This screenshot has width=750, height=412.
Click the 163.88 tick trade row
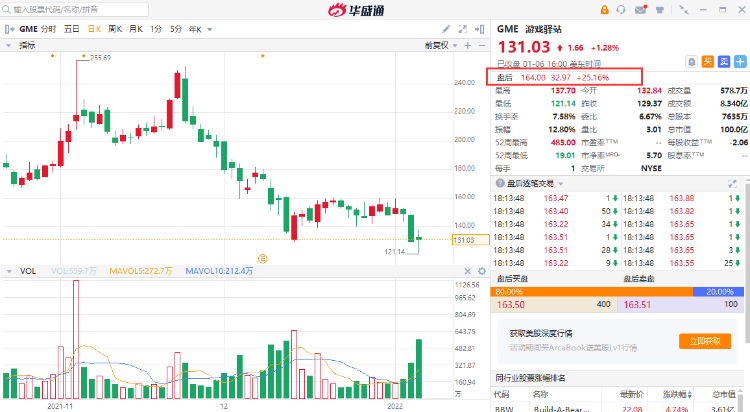[x=681, y=198]
